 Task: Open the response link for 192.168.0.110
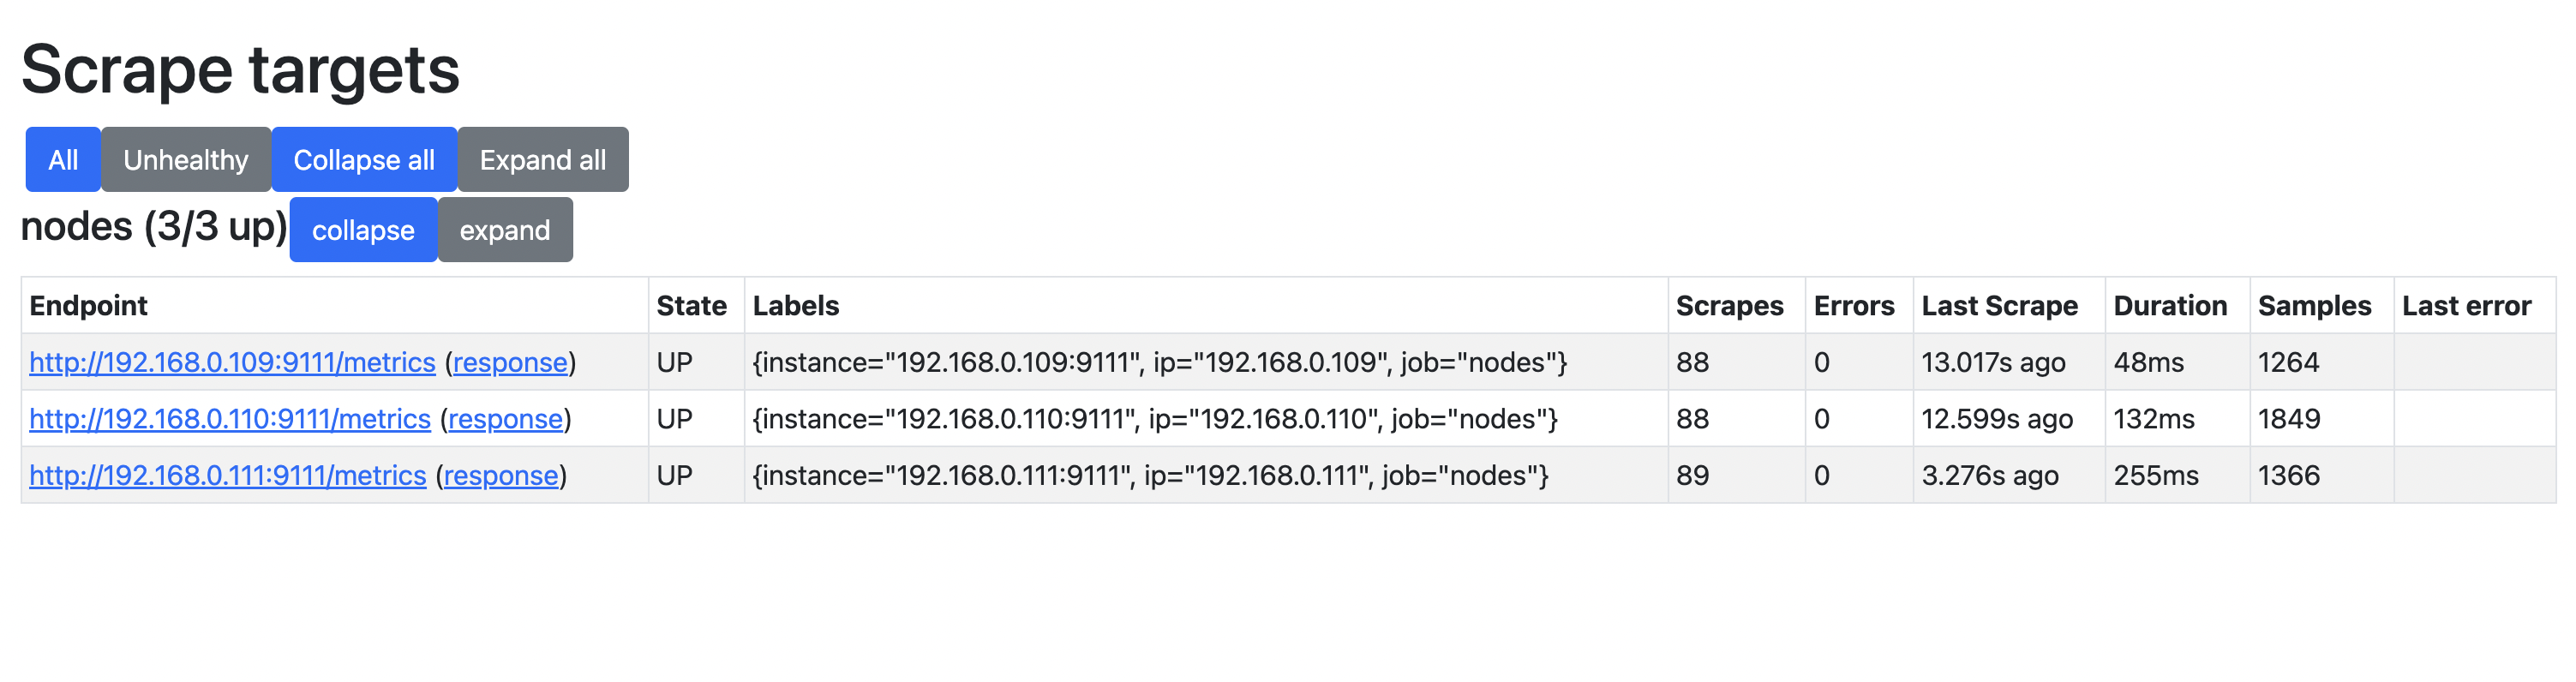[505, 419]
